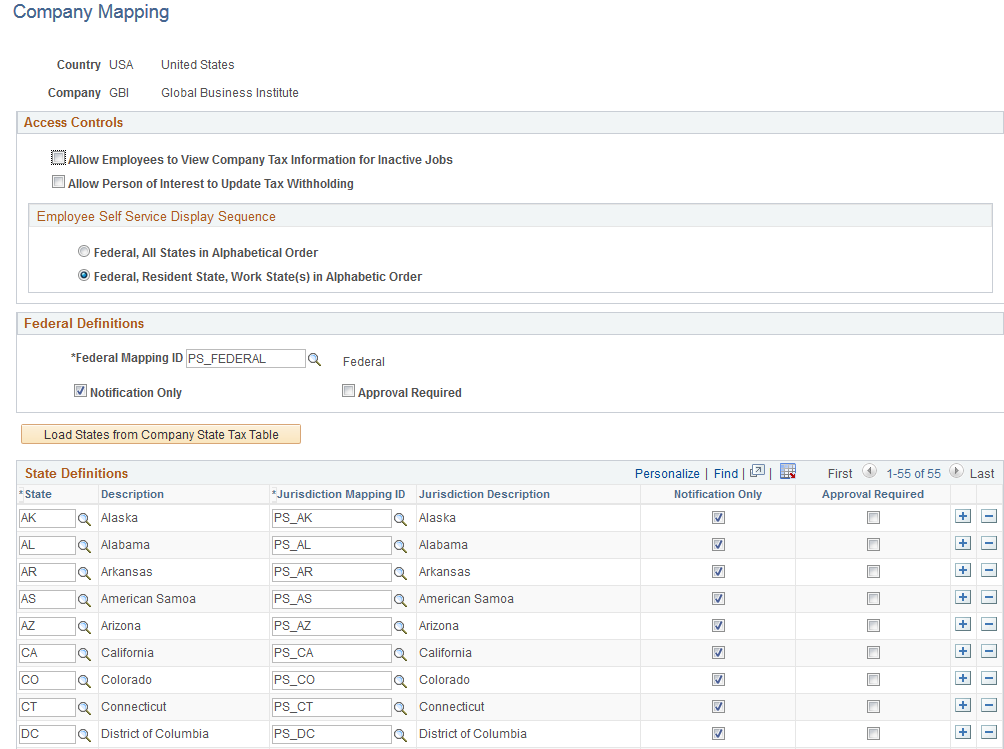The image size is (1004, 749).
Task: Open state lookup for AK row
Action: (x=84, y=519)
